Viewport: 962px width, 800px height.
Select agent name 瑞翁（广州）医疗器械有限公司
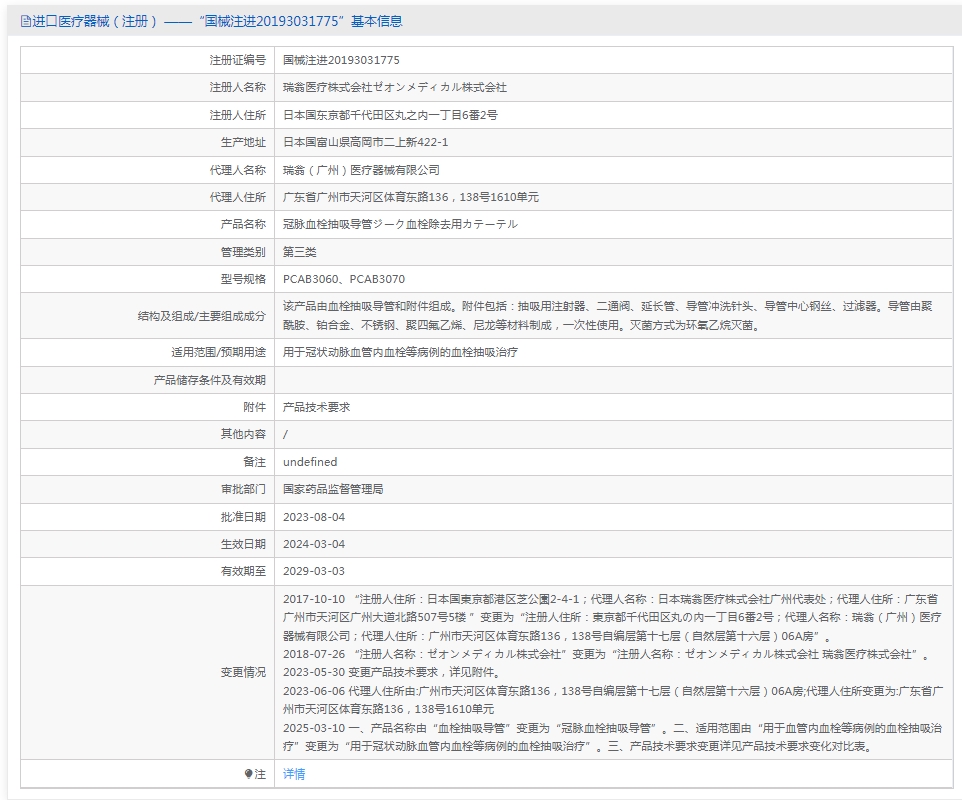(x=361, y=170)
